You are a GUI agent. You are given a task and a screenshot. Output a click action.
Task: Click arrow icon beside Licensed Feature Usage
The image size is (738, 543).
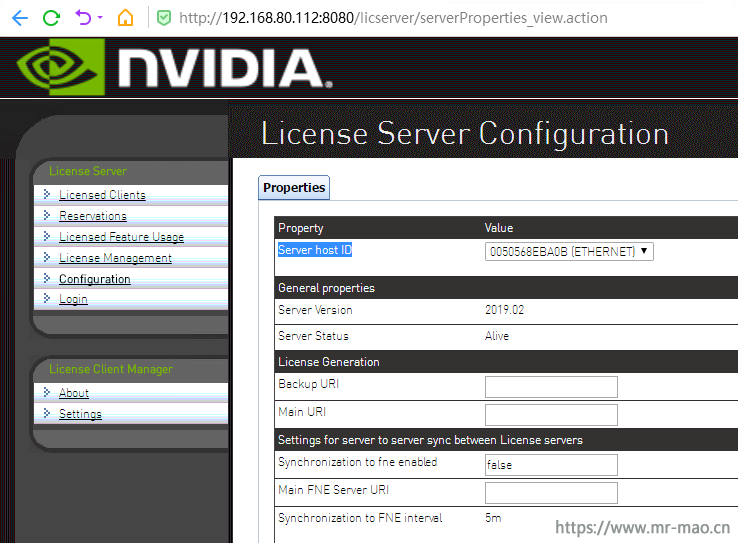pyautogui.click(x=47, y=236)
